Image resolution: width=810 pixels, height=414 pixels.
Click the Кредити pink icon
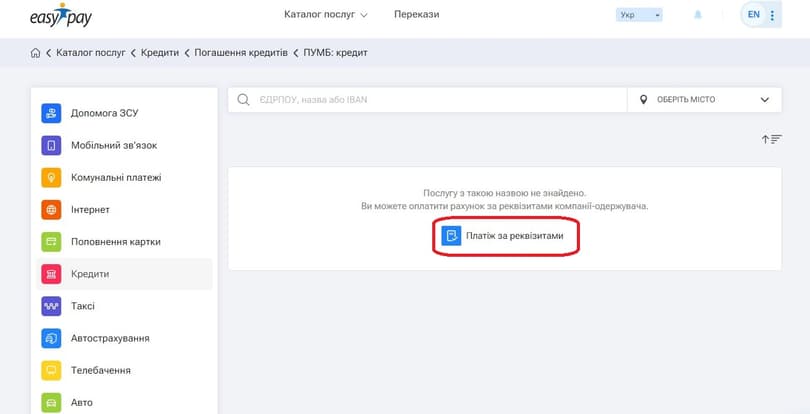coord(51,274)
